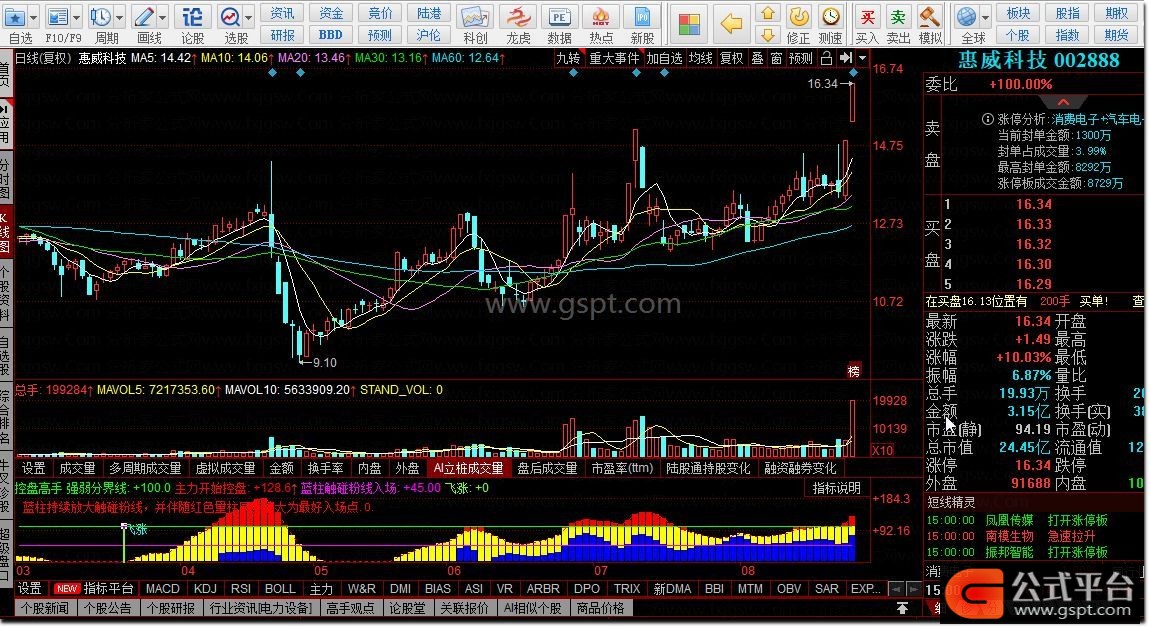Click the up arrow navigation icon
The width and height of the screenshot is (1150, 627).
(x=767, y=13)
